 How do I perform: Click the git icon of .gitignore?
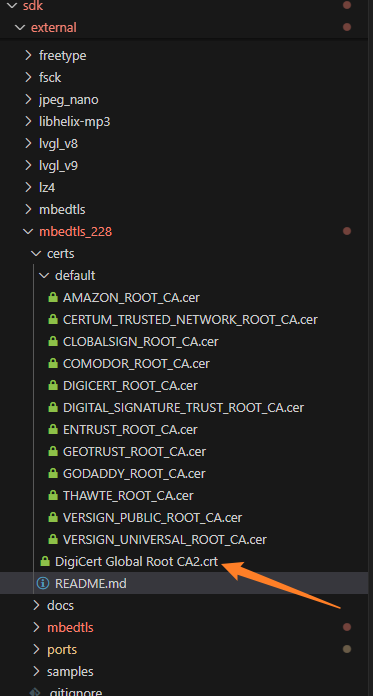pyautogui.click(x=35, y=692)
